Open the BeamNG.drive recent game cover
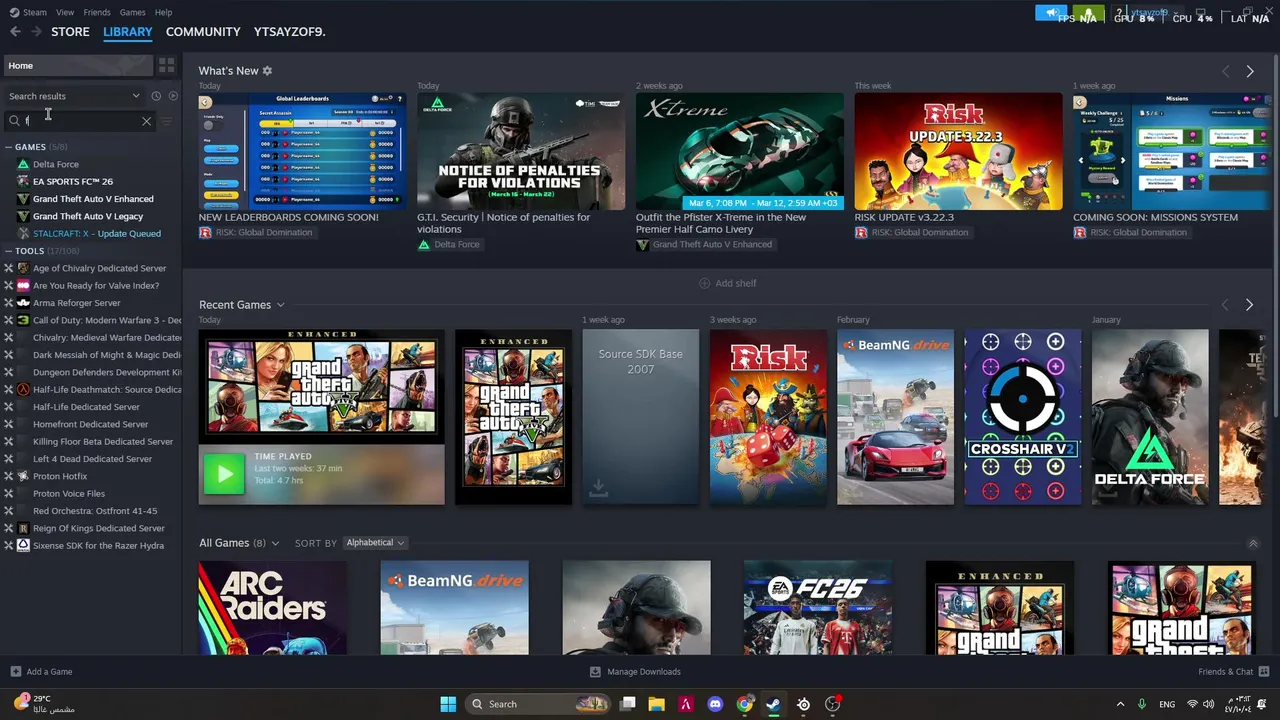Image resolution: width=1280 pixels, height=720 pixels. (895, 417)
